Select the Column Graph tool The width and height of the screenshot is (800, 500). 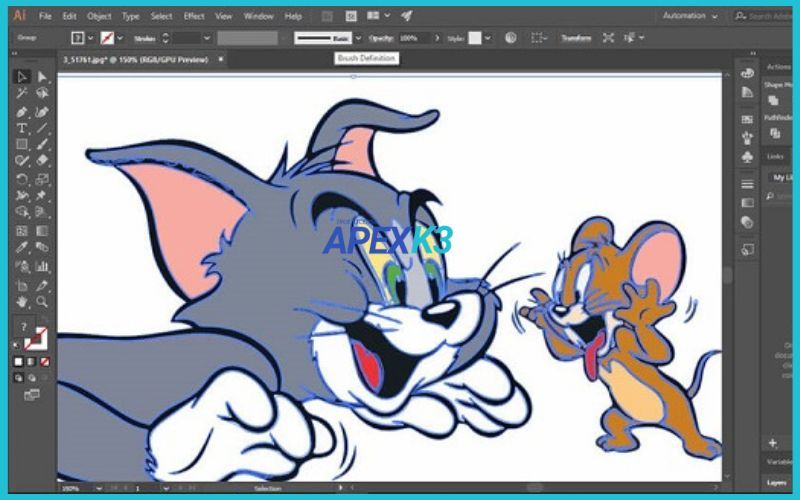[42, 266]
